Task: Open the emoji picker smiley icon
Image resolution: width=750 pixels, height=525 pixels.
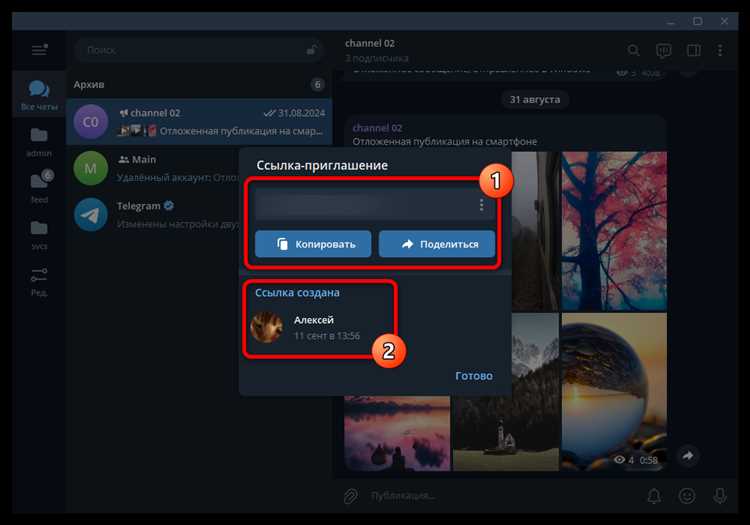Action: coord(687,496)
